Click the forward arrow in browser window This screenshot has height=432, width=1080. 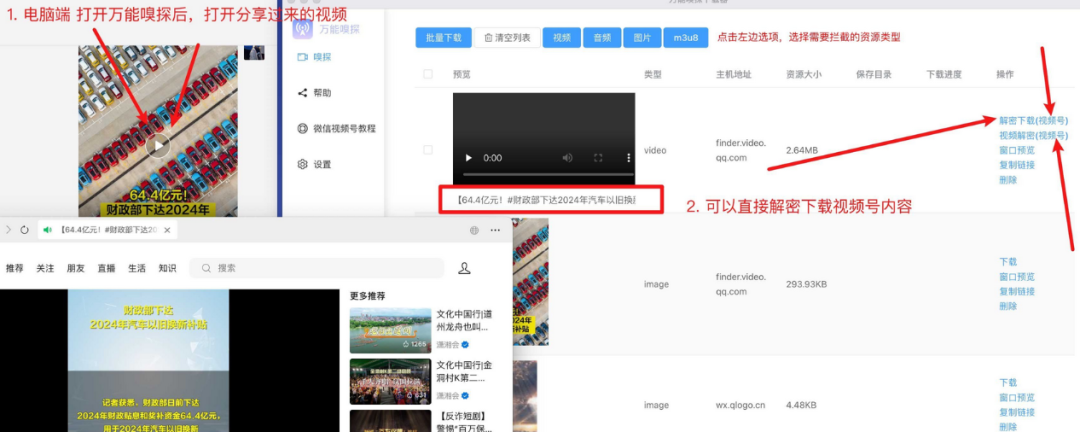tap(8, 230)
